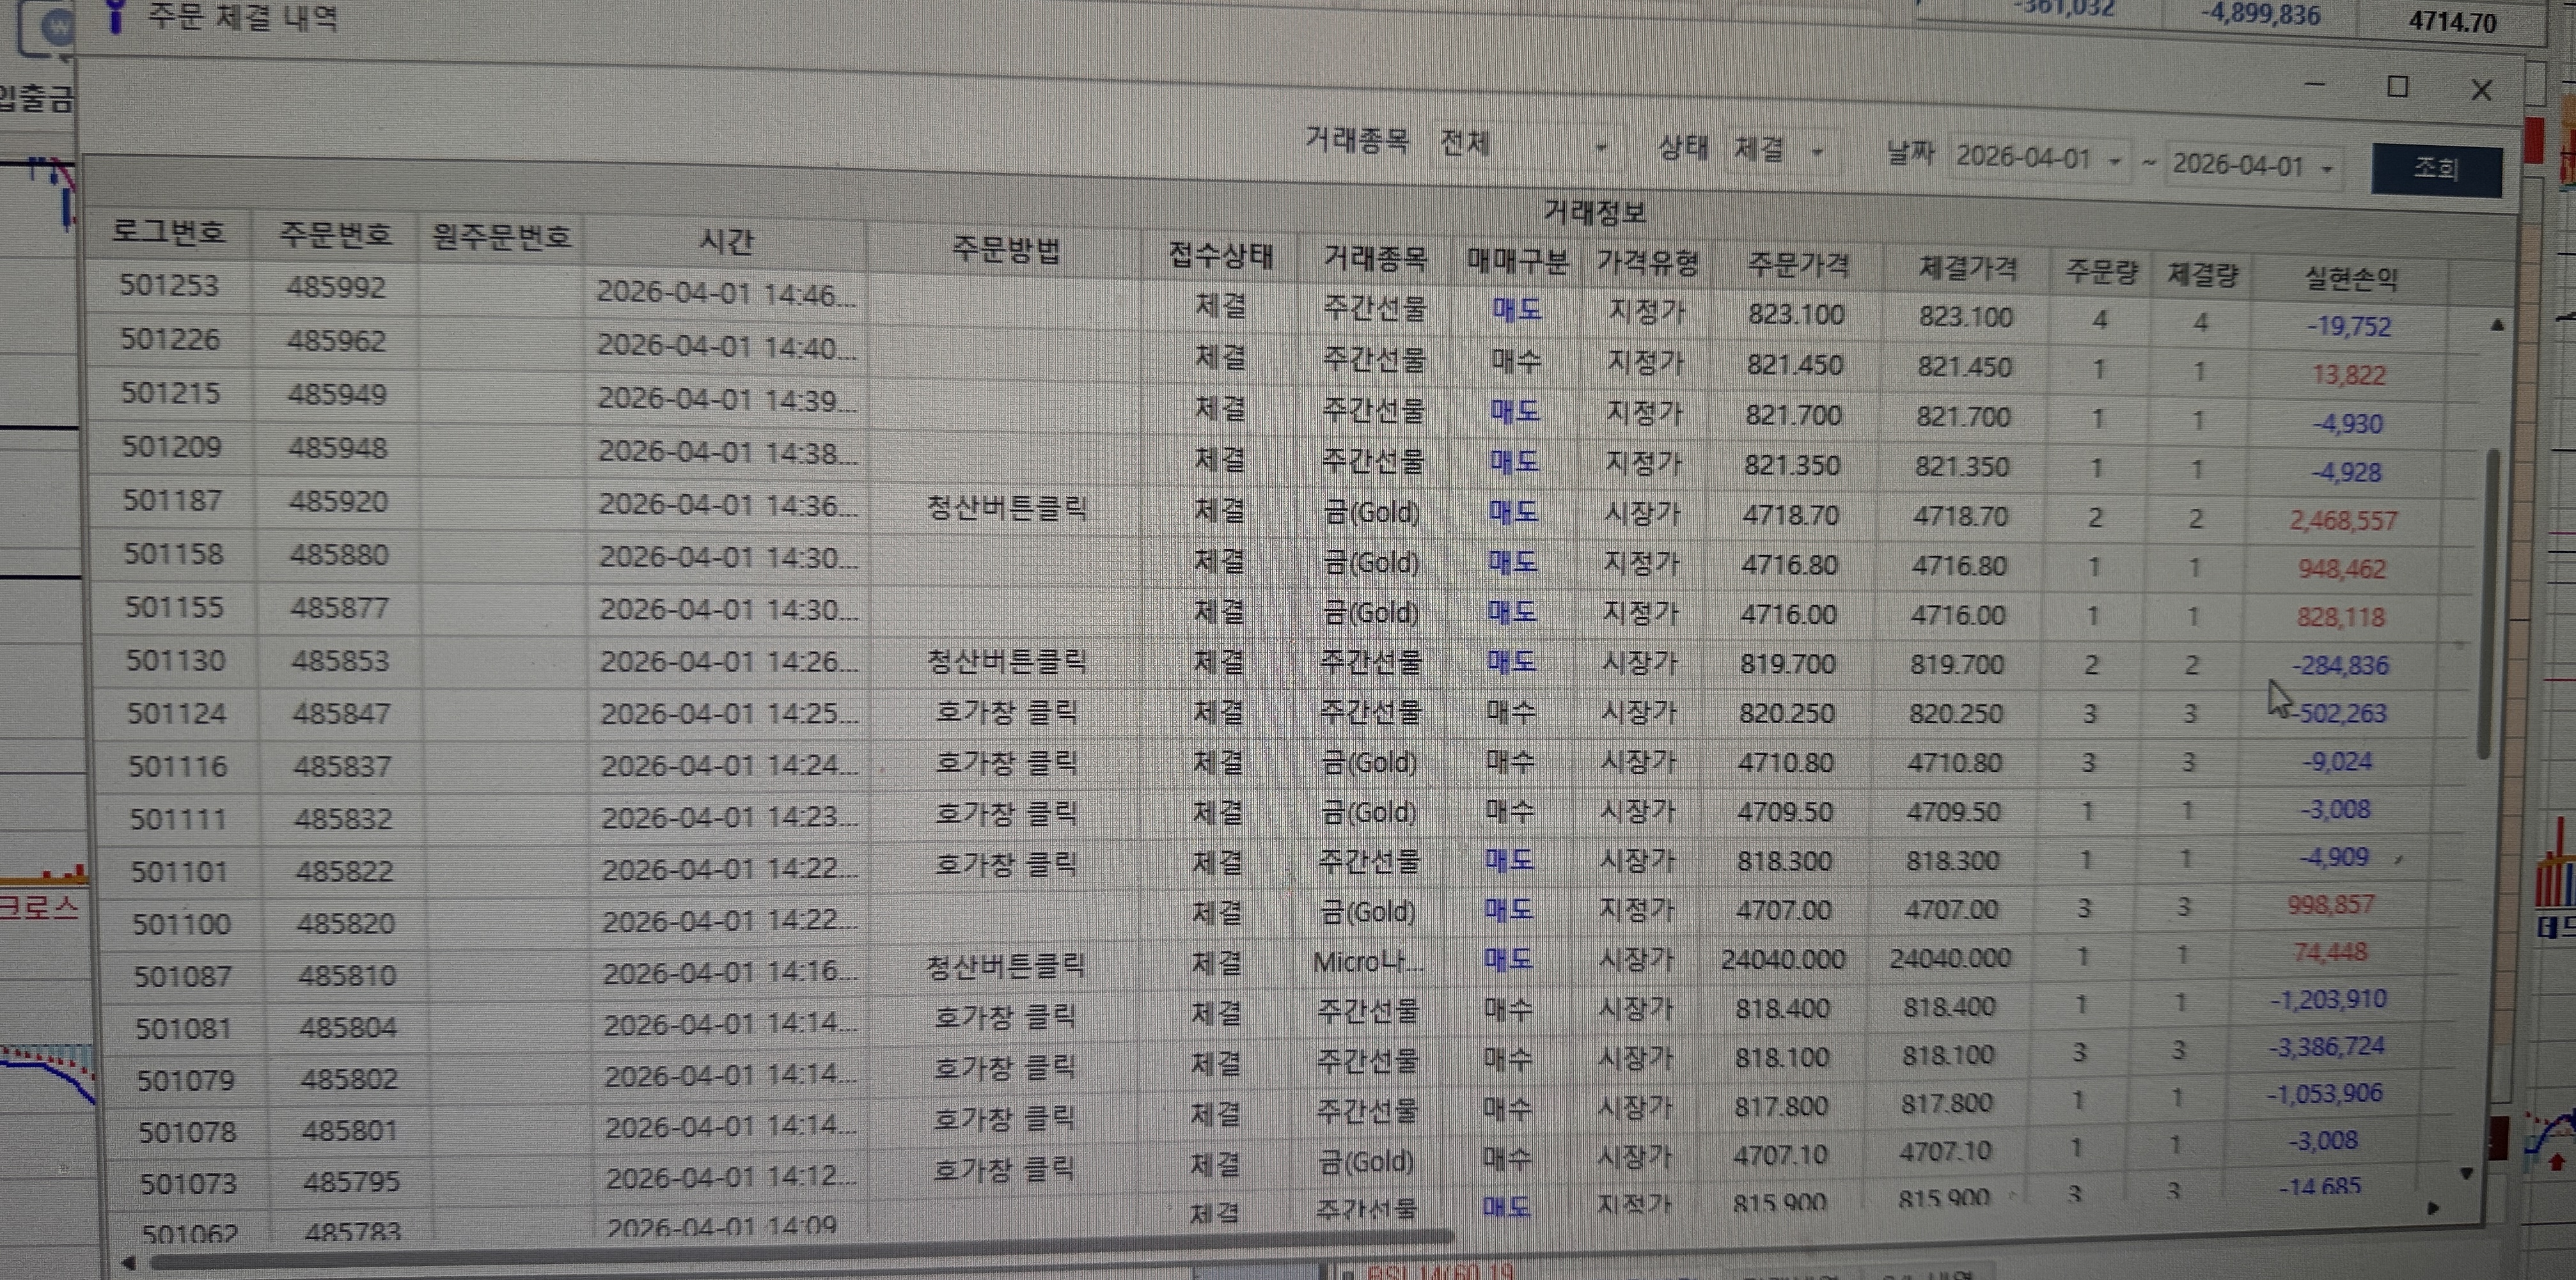Select log number 501226 cell
2576x1280 pixels.
[170, 339]
